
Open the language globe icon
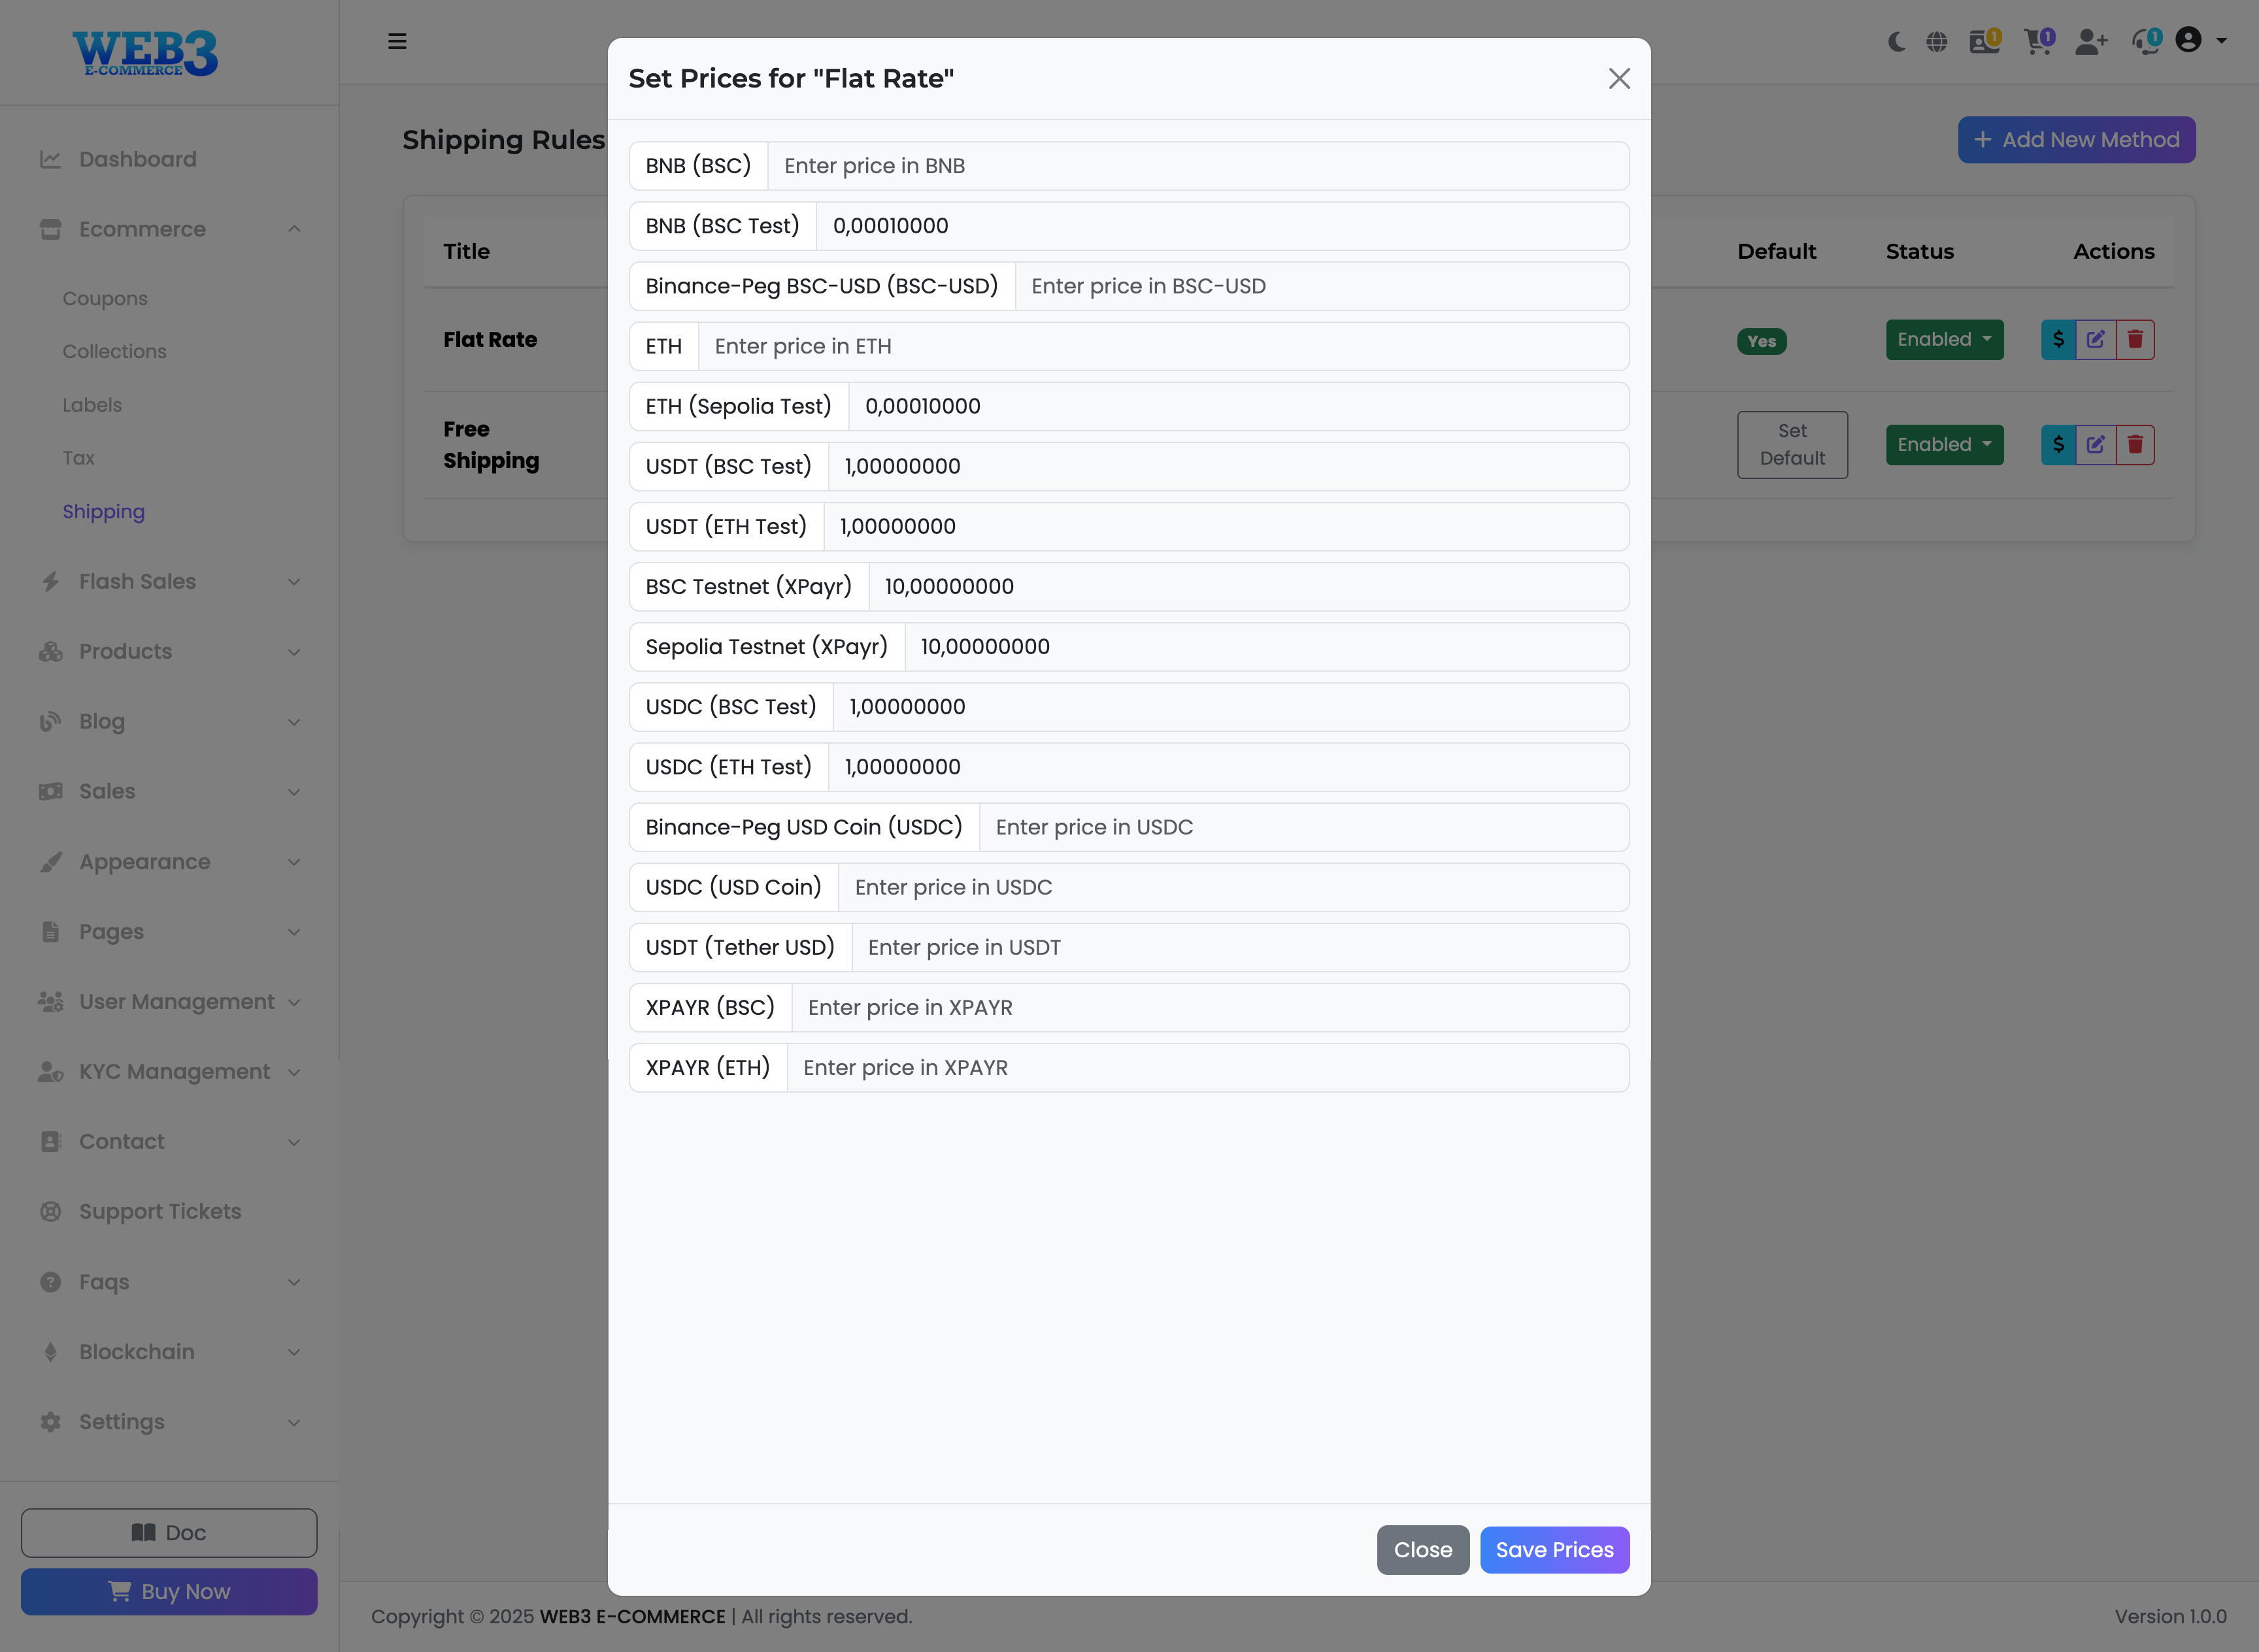point(1937,42)
